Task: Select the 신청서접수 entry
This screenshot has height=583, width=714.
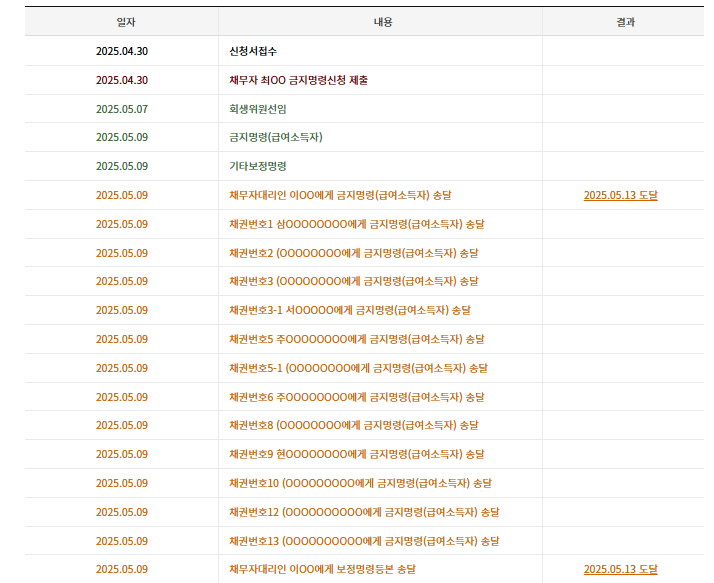Action: pos(253,51)
